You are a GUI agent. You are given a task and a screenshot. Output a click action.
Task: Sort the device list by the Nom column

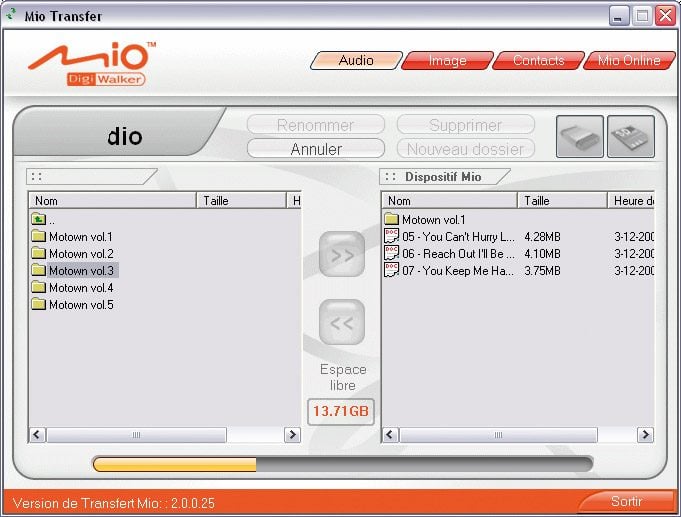point(449,201)
